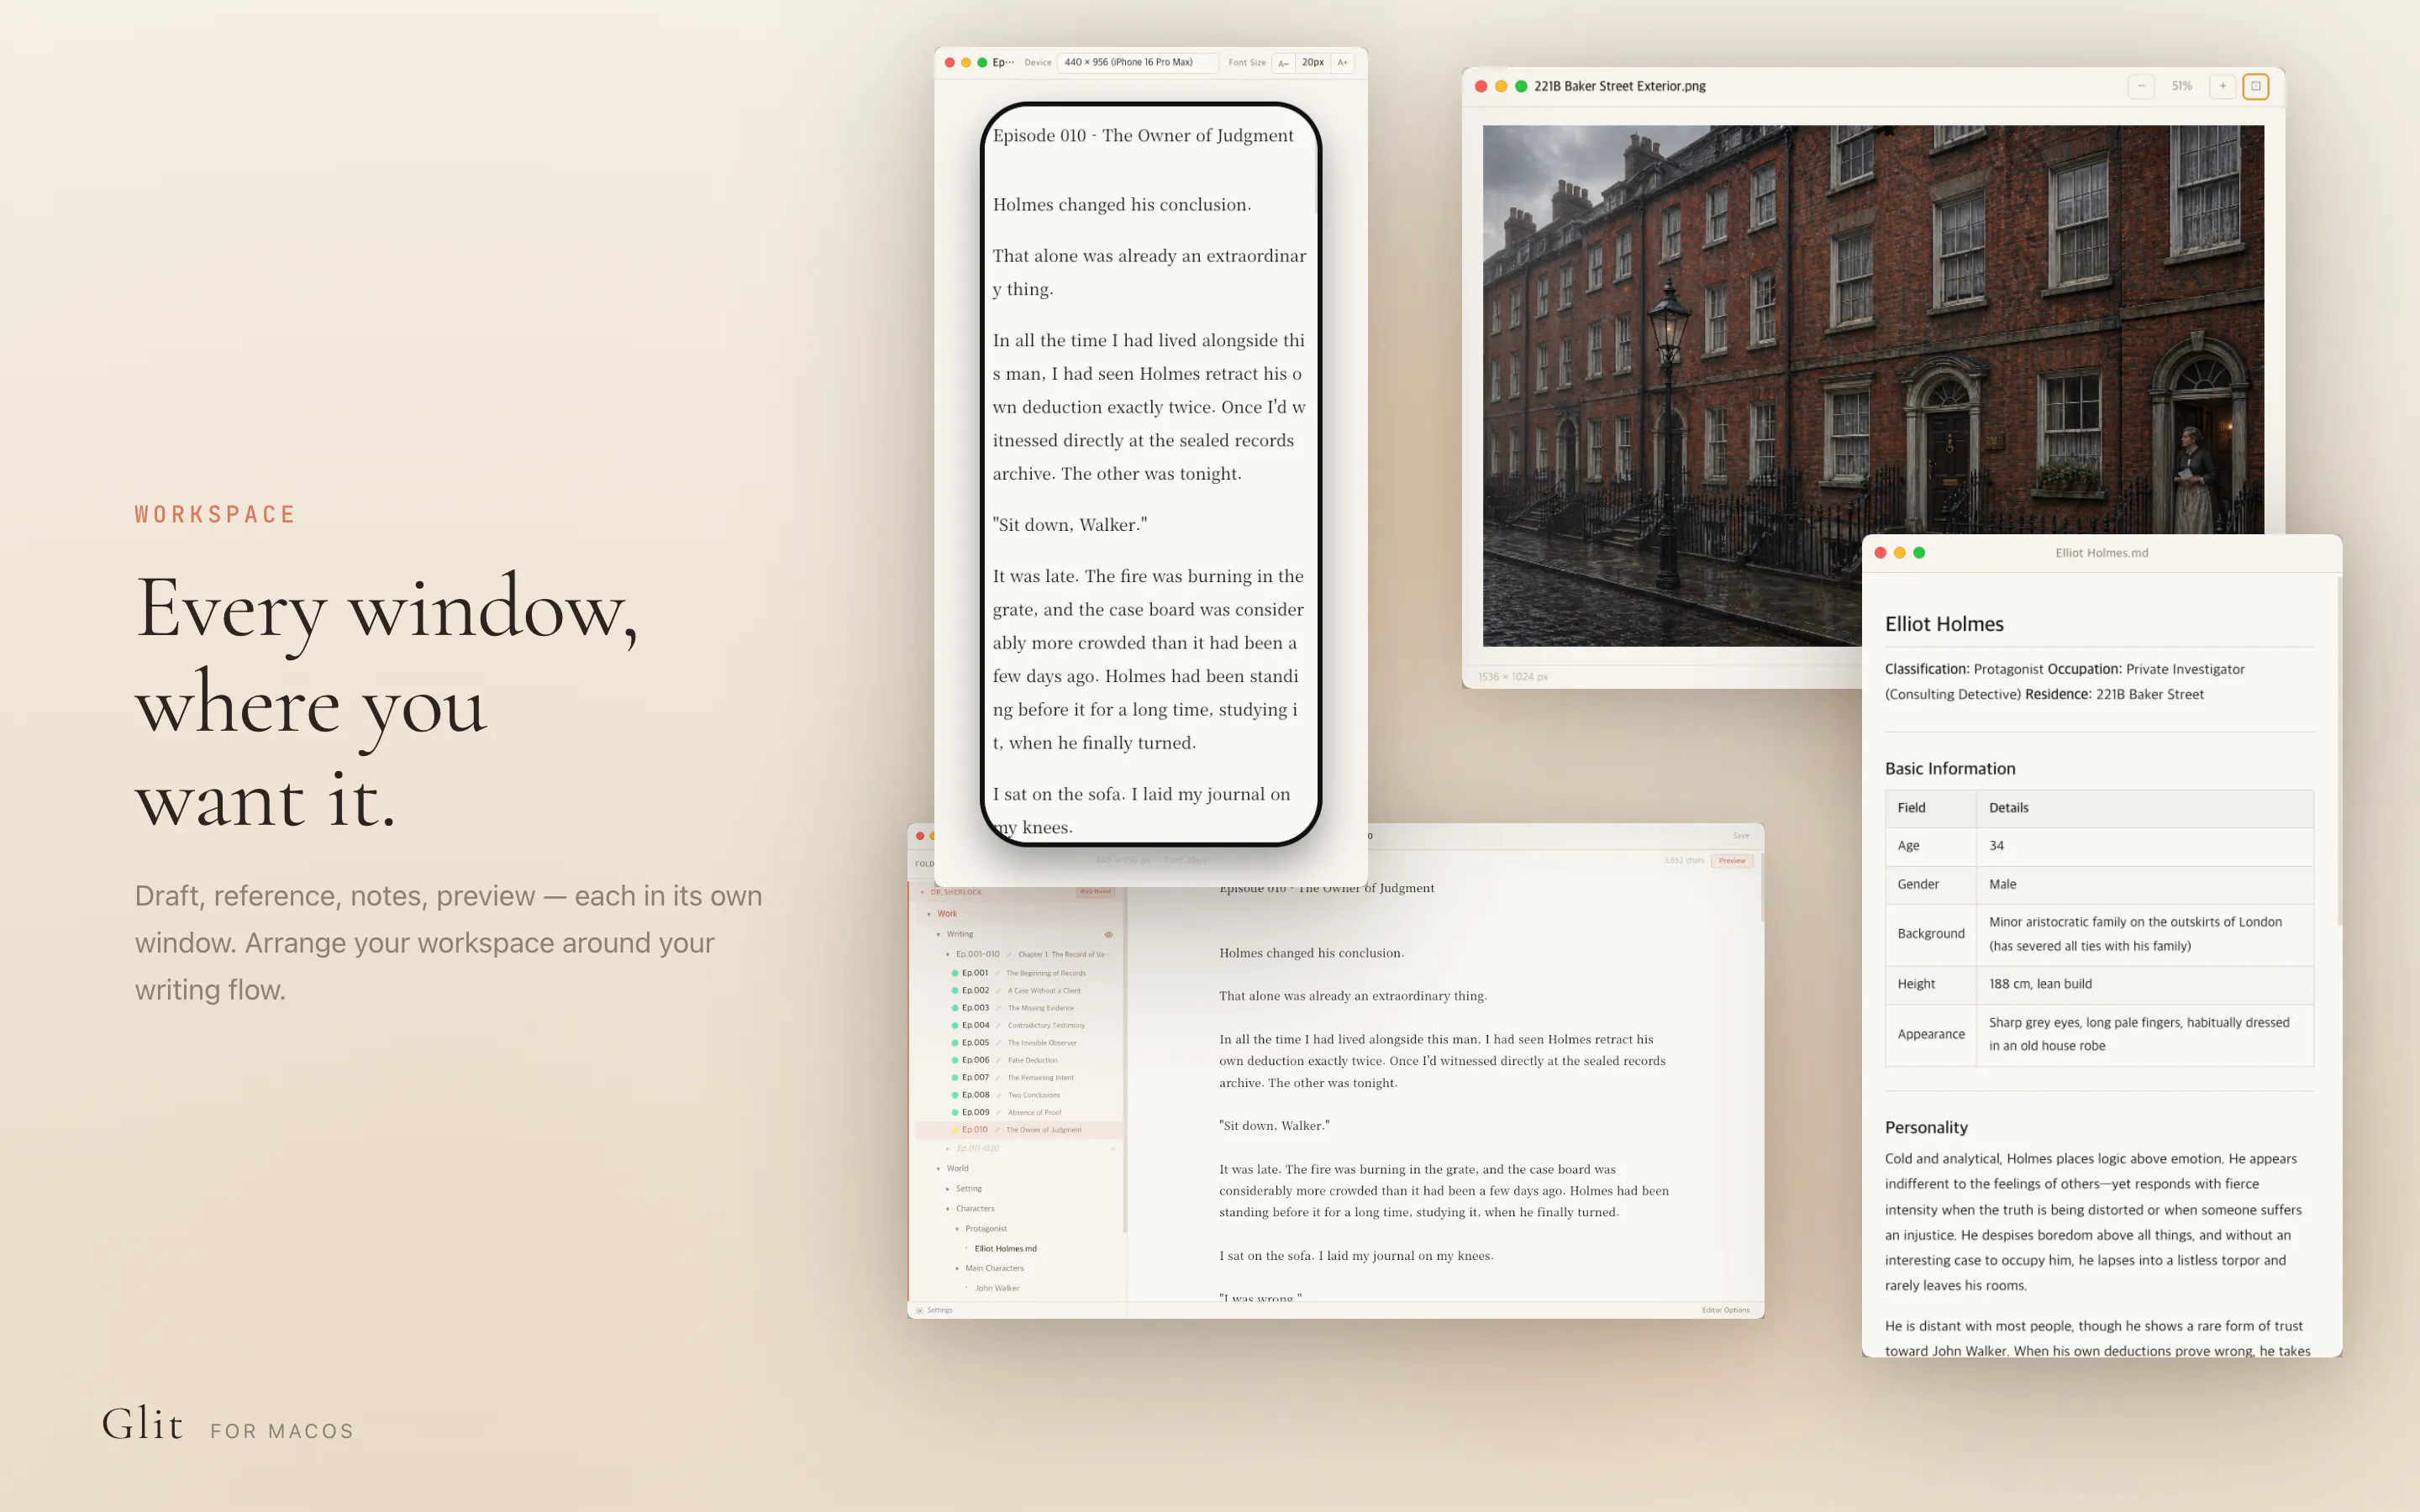Toggle the eye icon on the Writing folder
This screenshot has height=1512, width=2420.
(x=1108, y=934)
